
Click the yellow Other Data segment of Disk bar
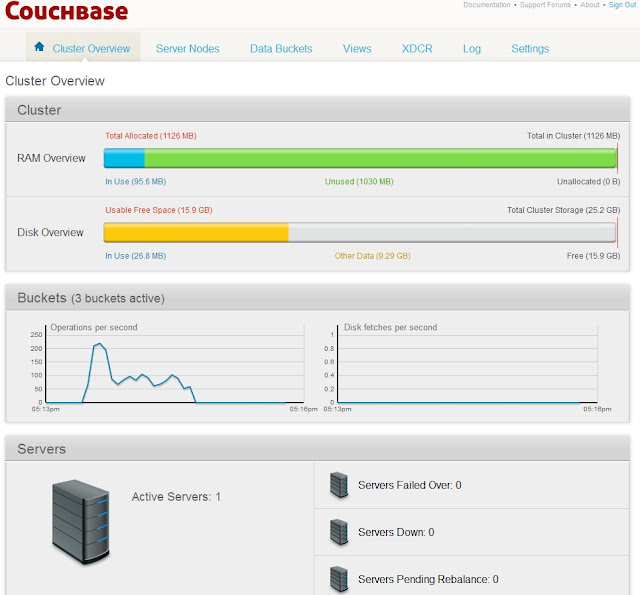point(196,232)
